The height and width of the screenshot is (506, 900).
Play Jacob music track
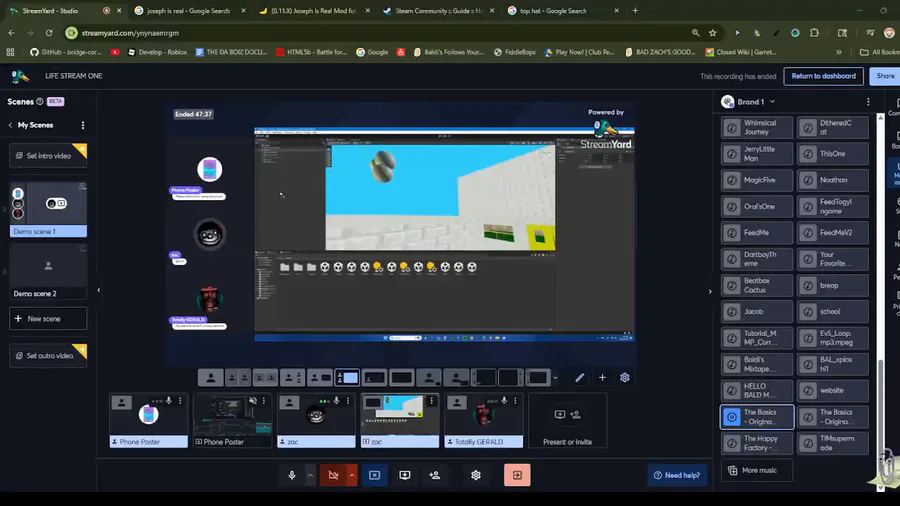(757, 312)
